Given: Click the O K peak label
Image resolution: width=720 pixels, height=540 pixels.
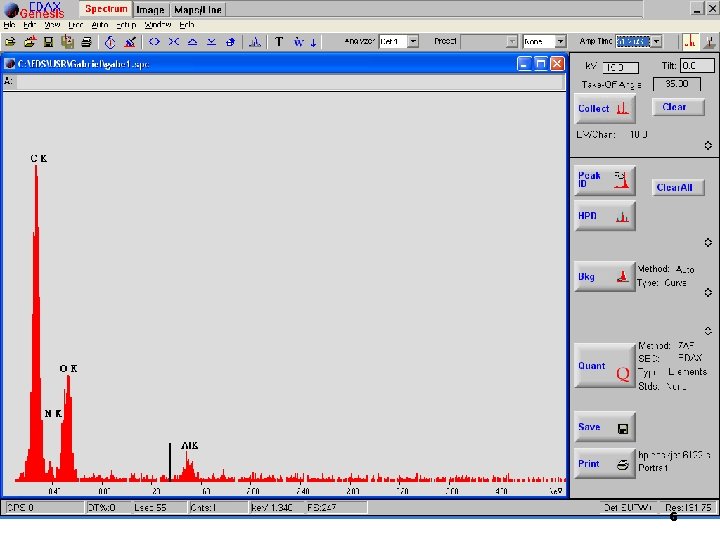Looking at the screenshot, I should pyautogui.click(x=68, y=368).
